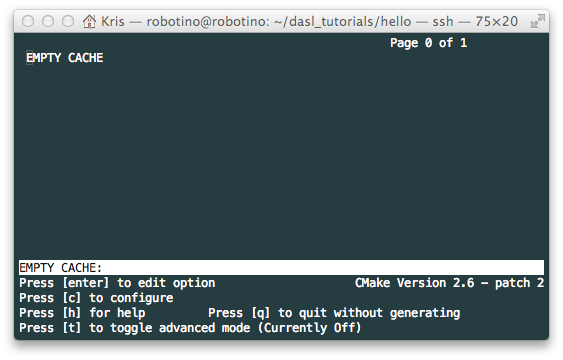Click 'to edit option' text
Image resolution: width=563 pixels, height=360 pixels.
[166, 283]
